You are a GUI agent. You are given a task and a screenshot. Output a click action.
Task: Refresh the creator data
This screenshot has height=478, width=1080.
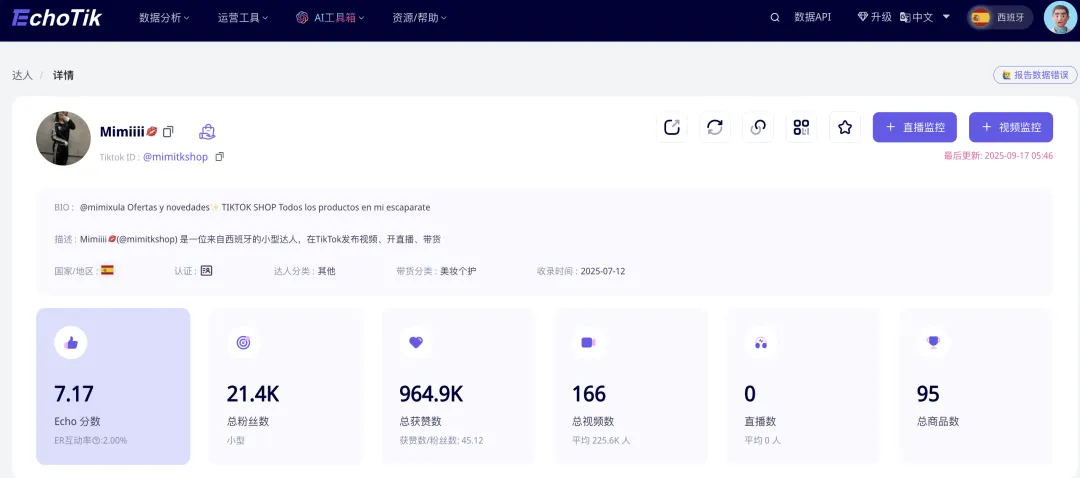point(715,127)
